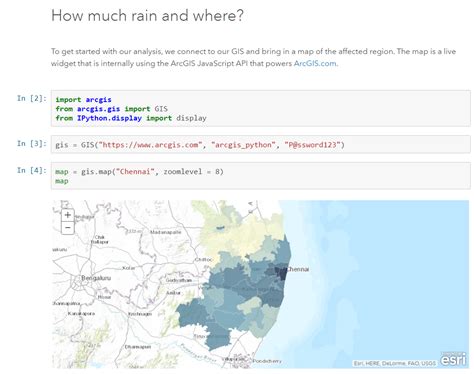Click the In [3] prompt label
Image resolution: width=474 pixels, height=374 pixels.
pos(32,143)
